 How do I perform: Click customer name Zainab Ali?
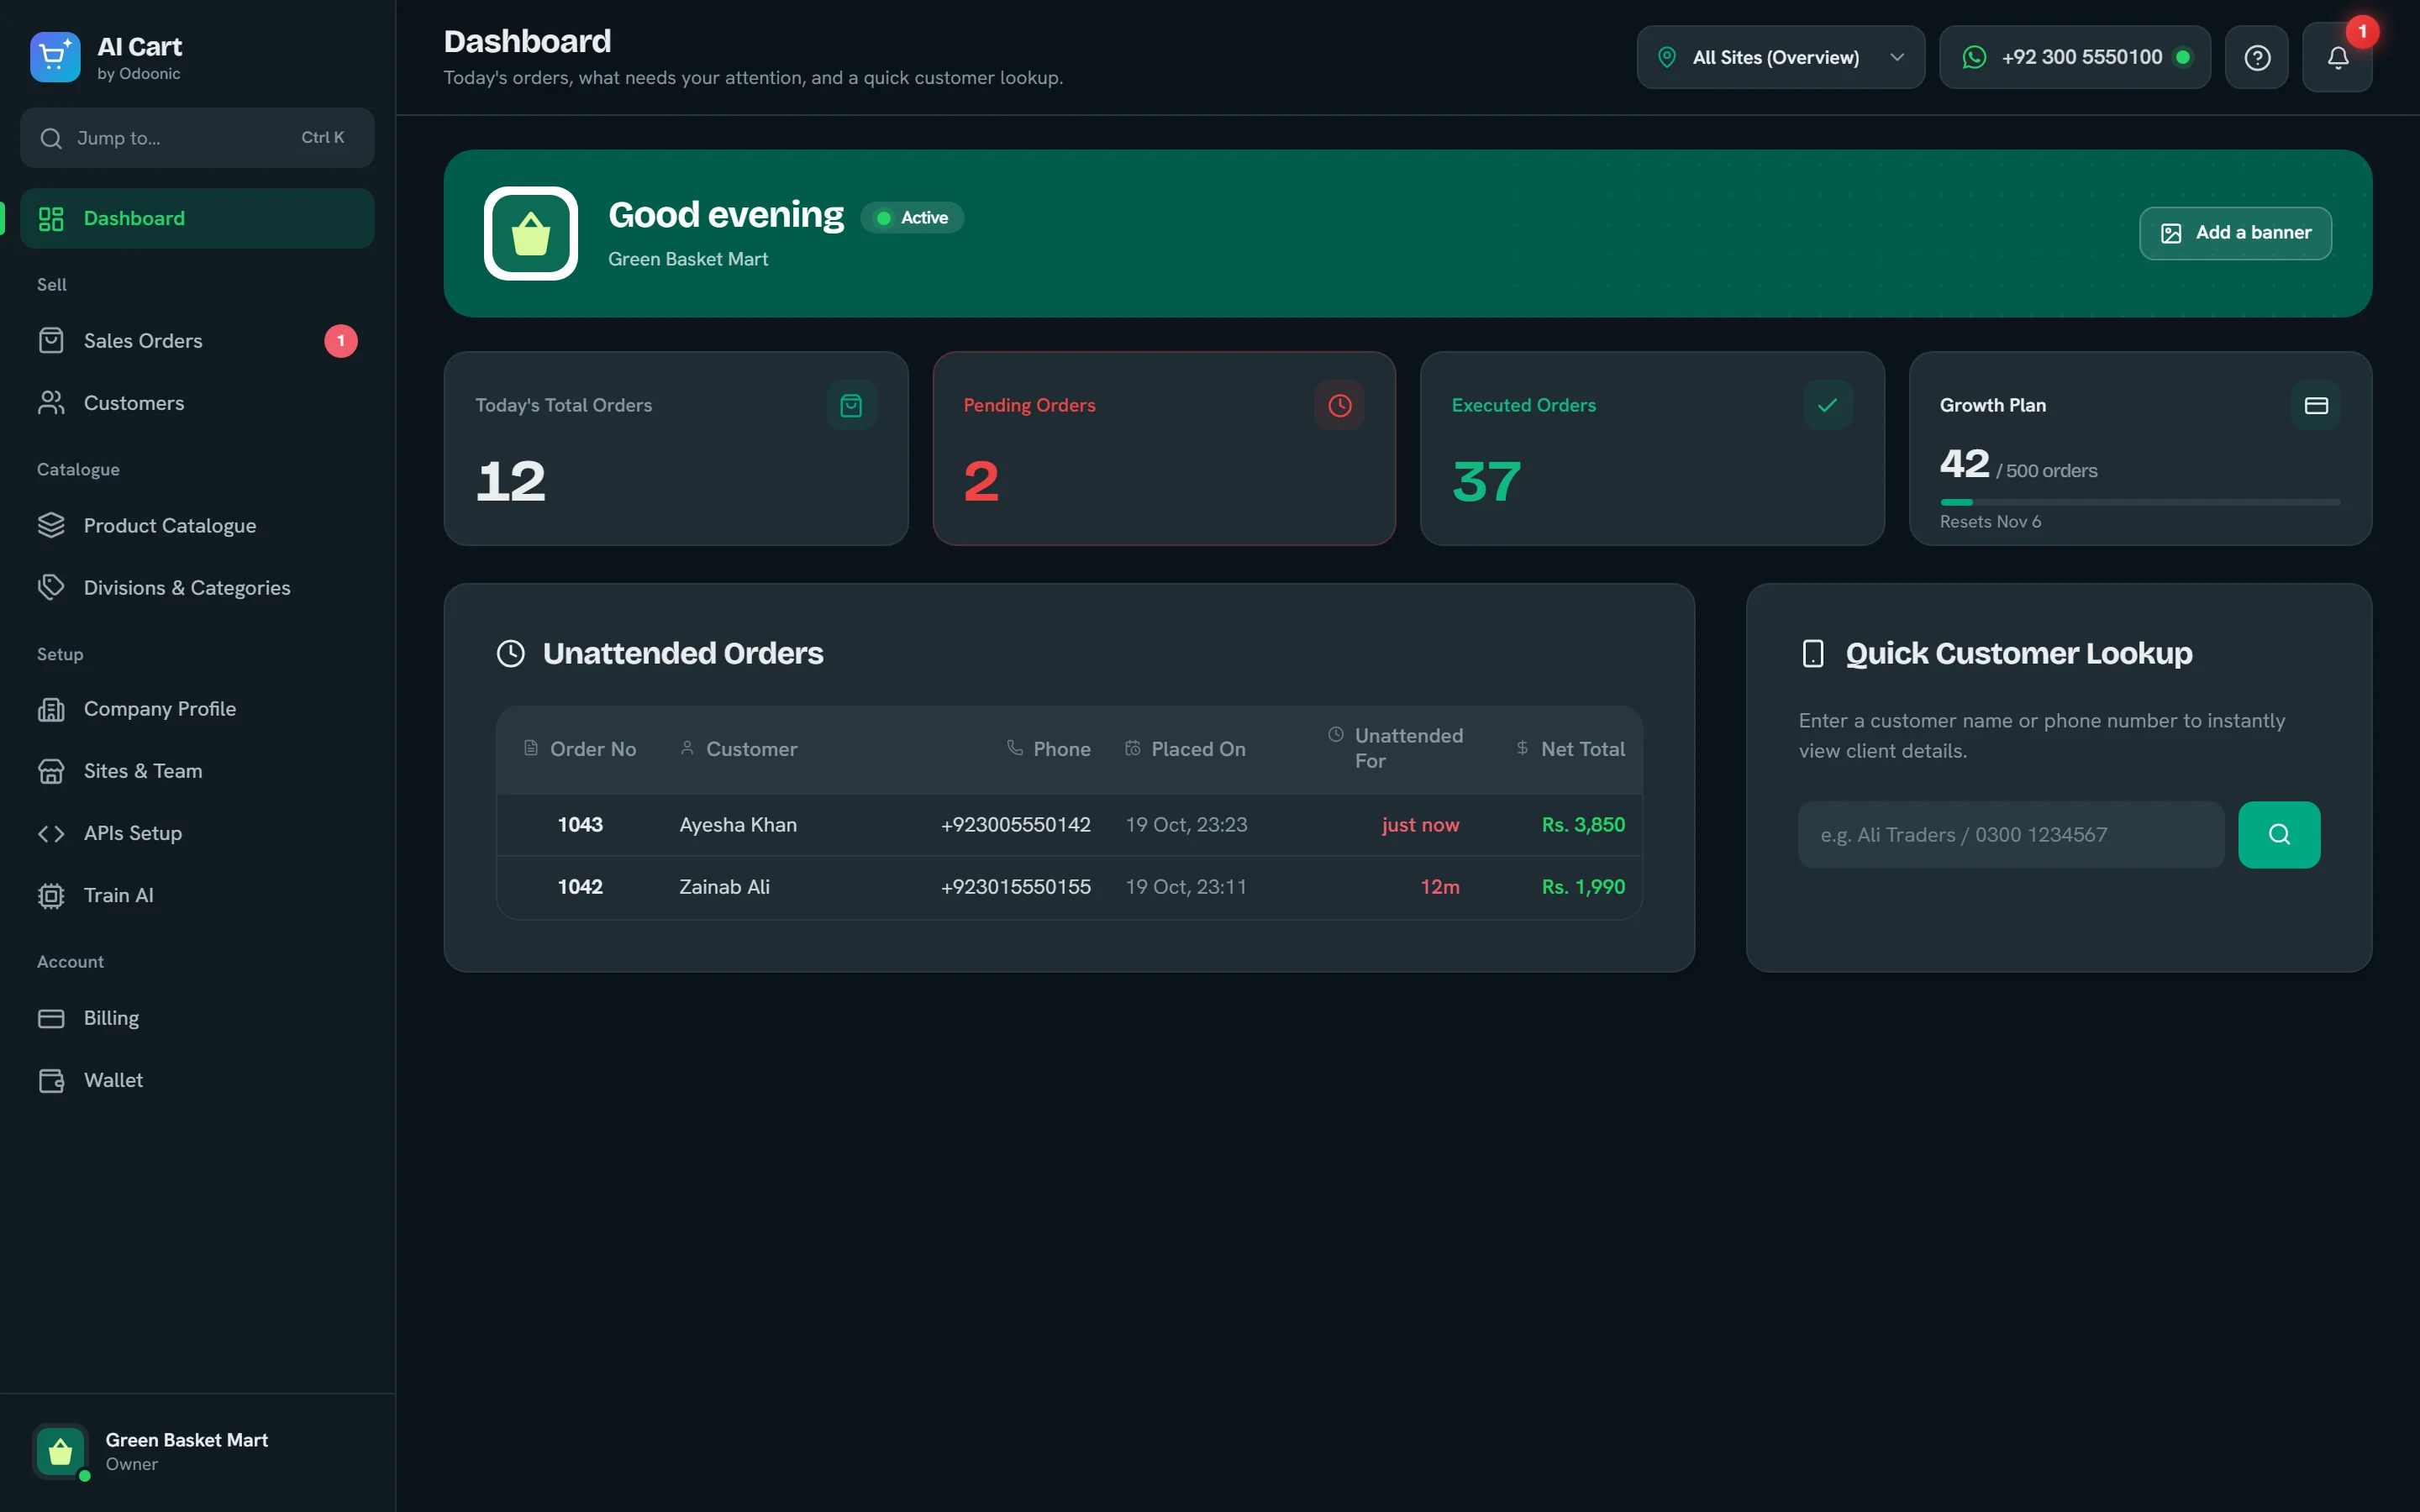724,887
